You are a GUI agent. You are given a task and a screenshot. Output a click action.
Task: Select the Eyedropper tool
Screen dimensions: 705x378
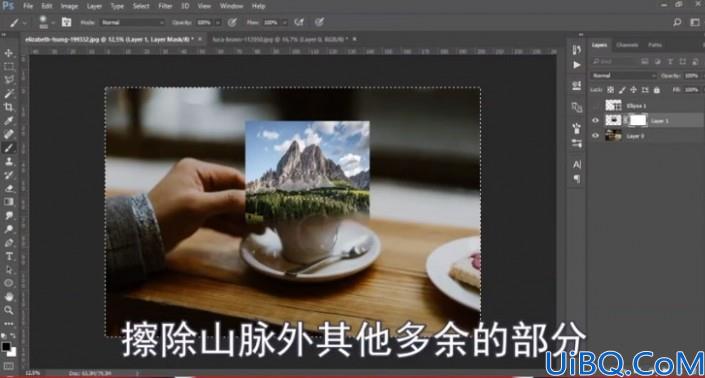coord(9,120)
